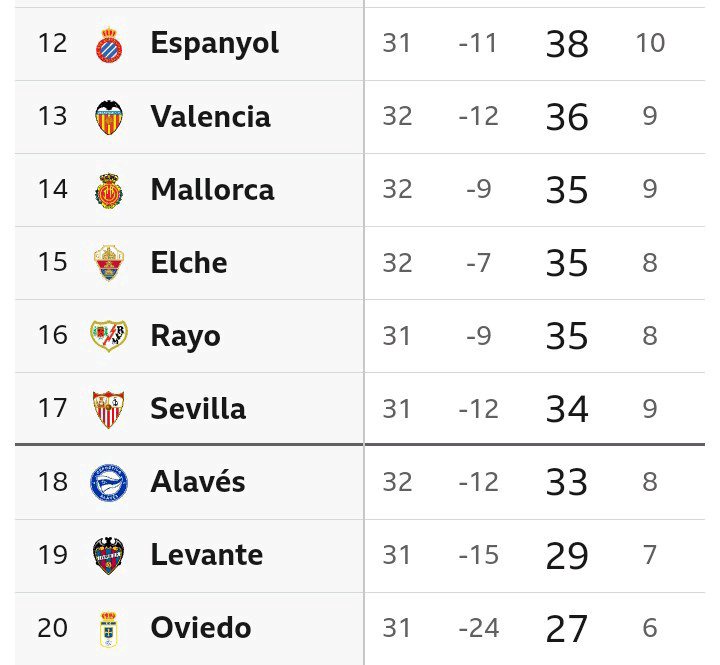The width and height of the screenshot is (720, 665).
Task: Select the Alavés team name
Action: tap(198, 481)
